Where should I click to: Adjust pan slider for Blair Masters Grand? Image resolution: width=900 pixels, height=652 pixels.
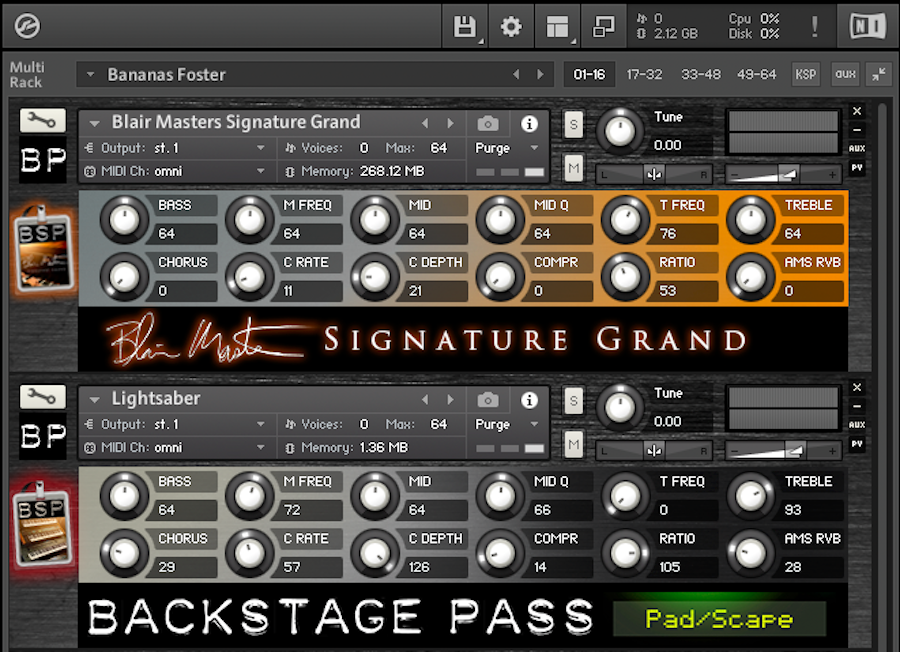[x=654, y=174]
